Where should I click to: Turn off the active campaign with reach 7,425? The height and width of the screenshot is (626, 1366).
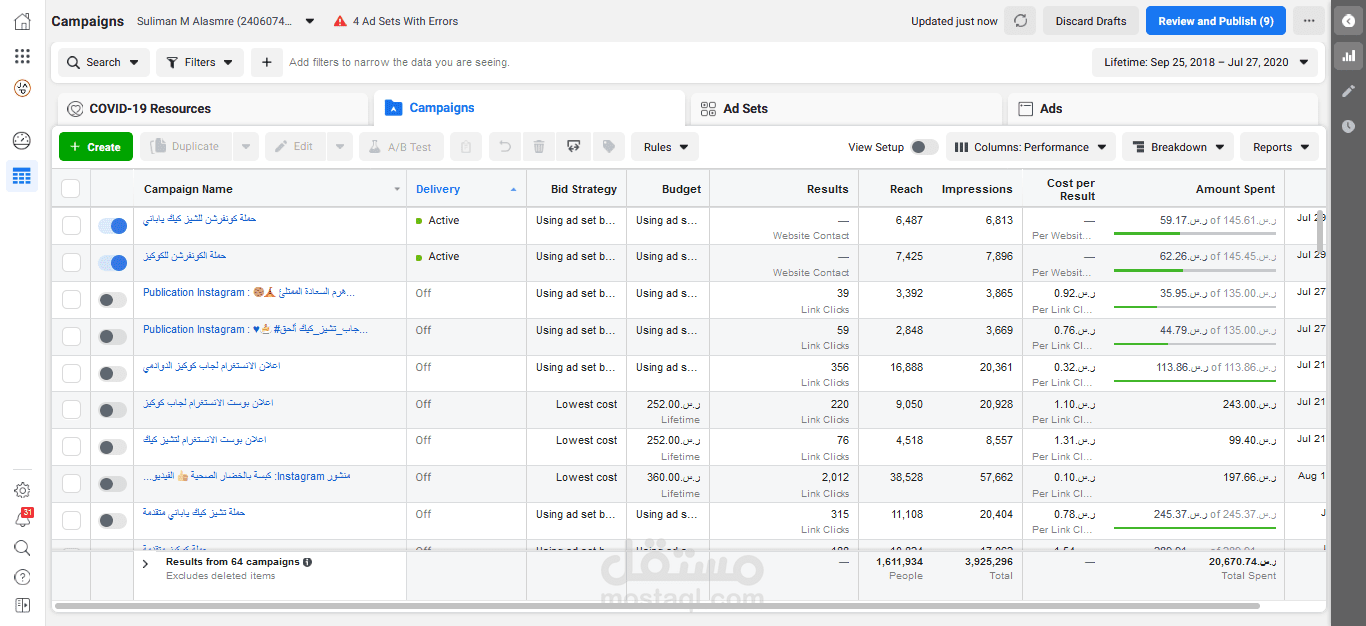pos(113,263)
